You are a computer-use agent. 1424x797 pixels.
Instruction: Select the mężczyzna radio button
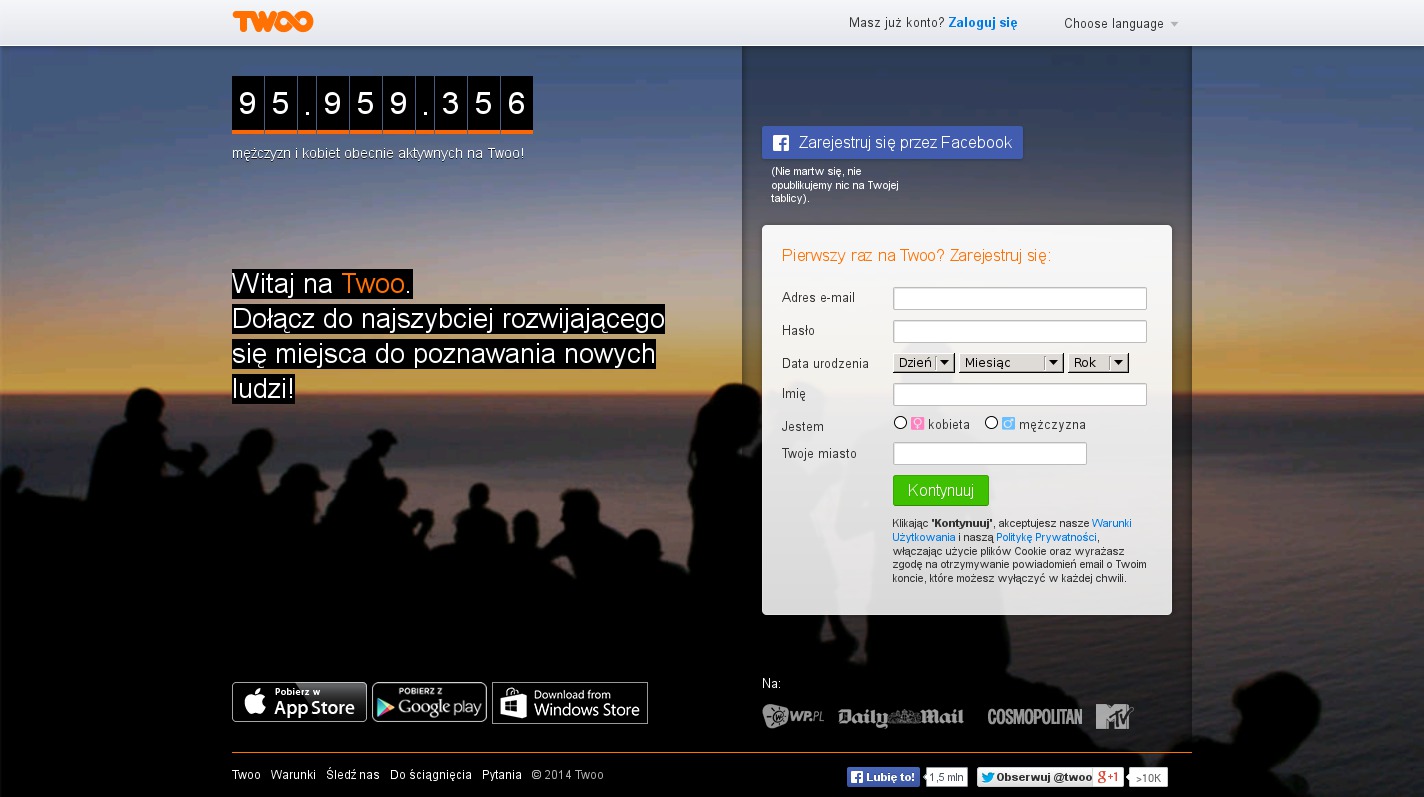(991, 423)
